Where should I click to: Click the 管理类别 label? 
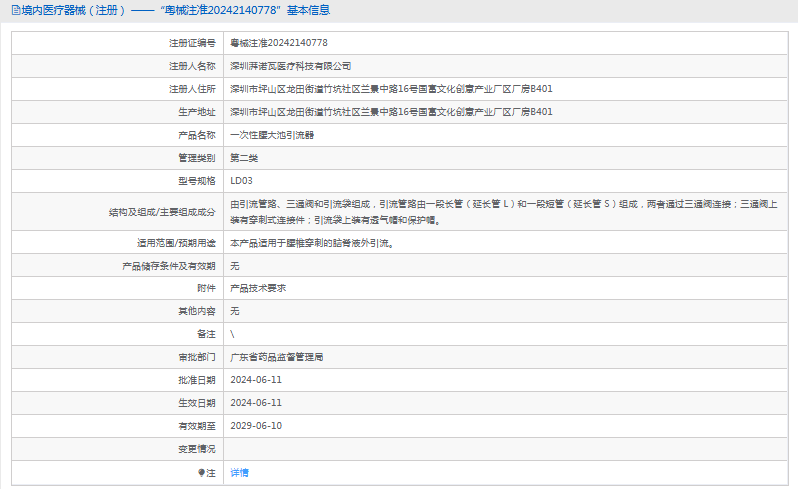tap(197, 158)
